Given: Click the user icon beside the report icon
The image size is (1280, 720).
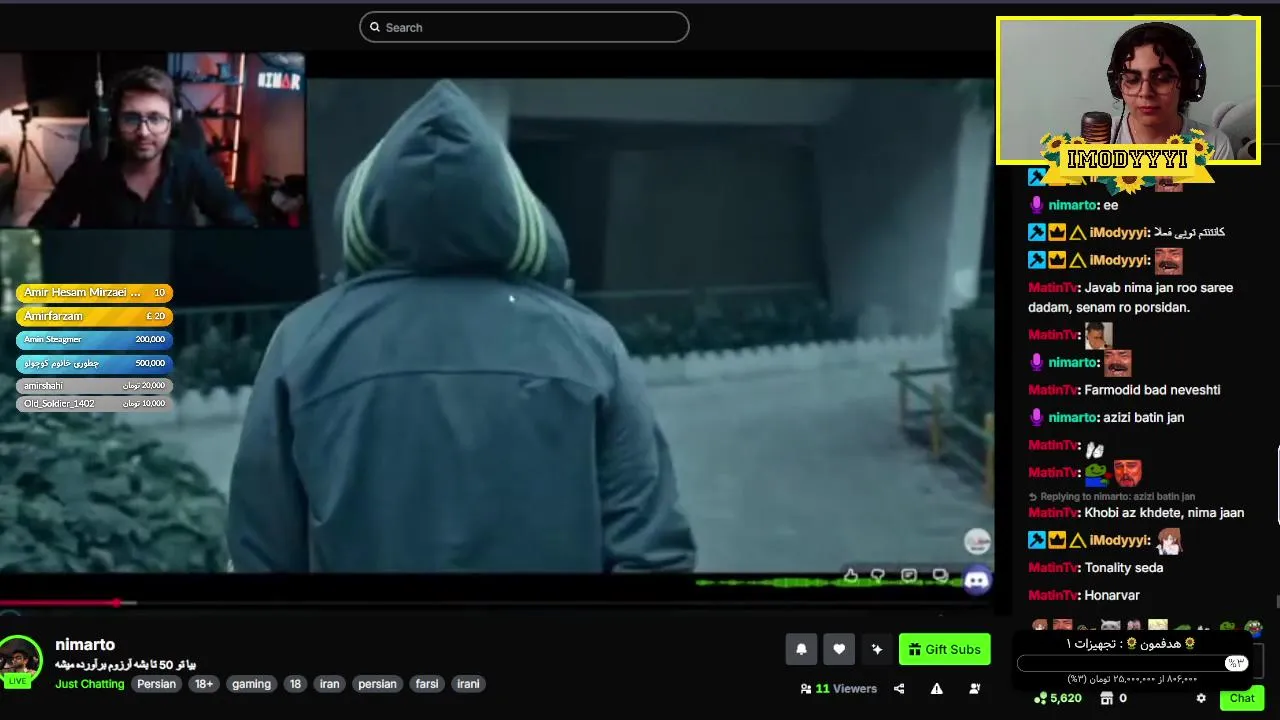Looking at the screenshot, I should click(975, 688).
